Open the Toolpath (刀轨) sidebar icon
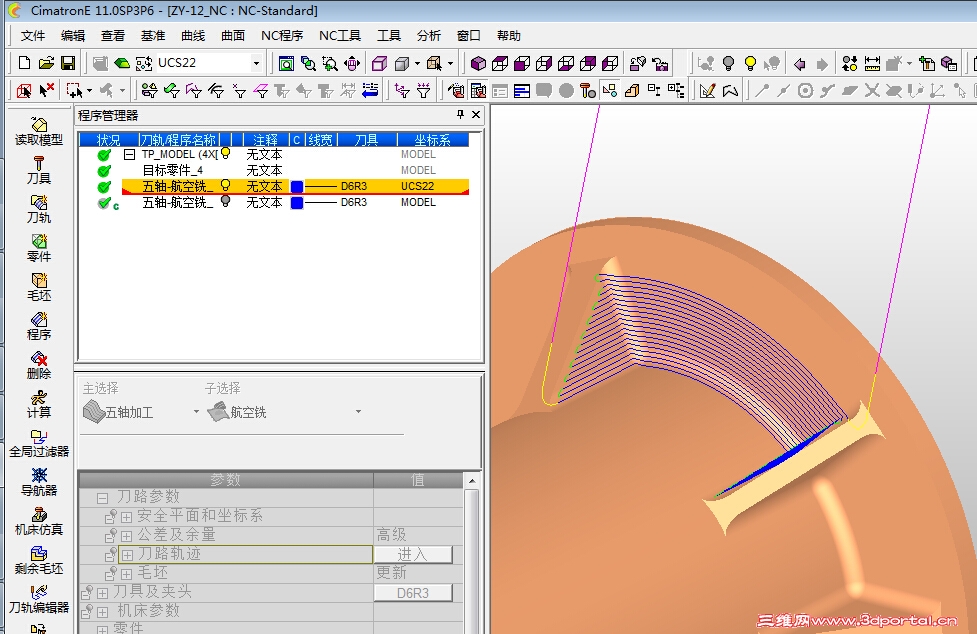 39,209
